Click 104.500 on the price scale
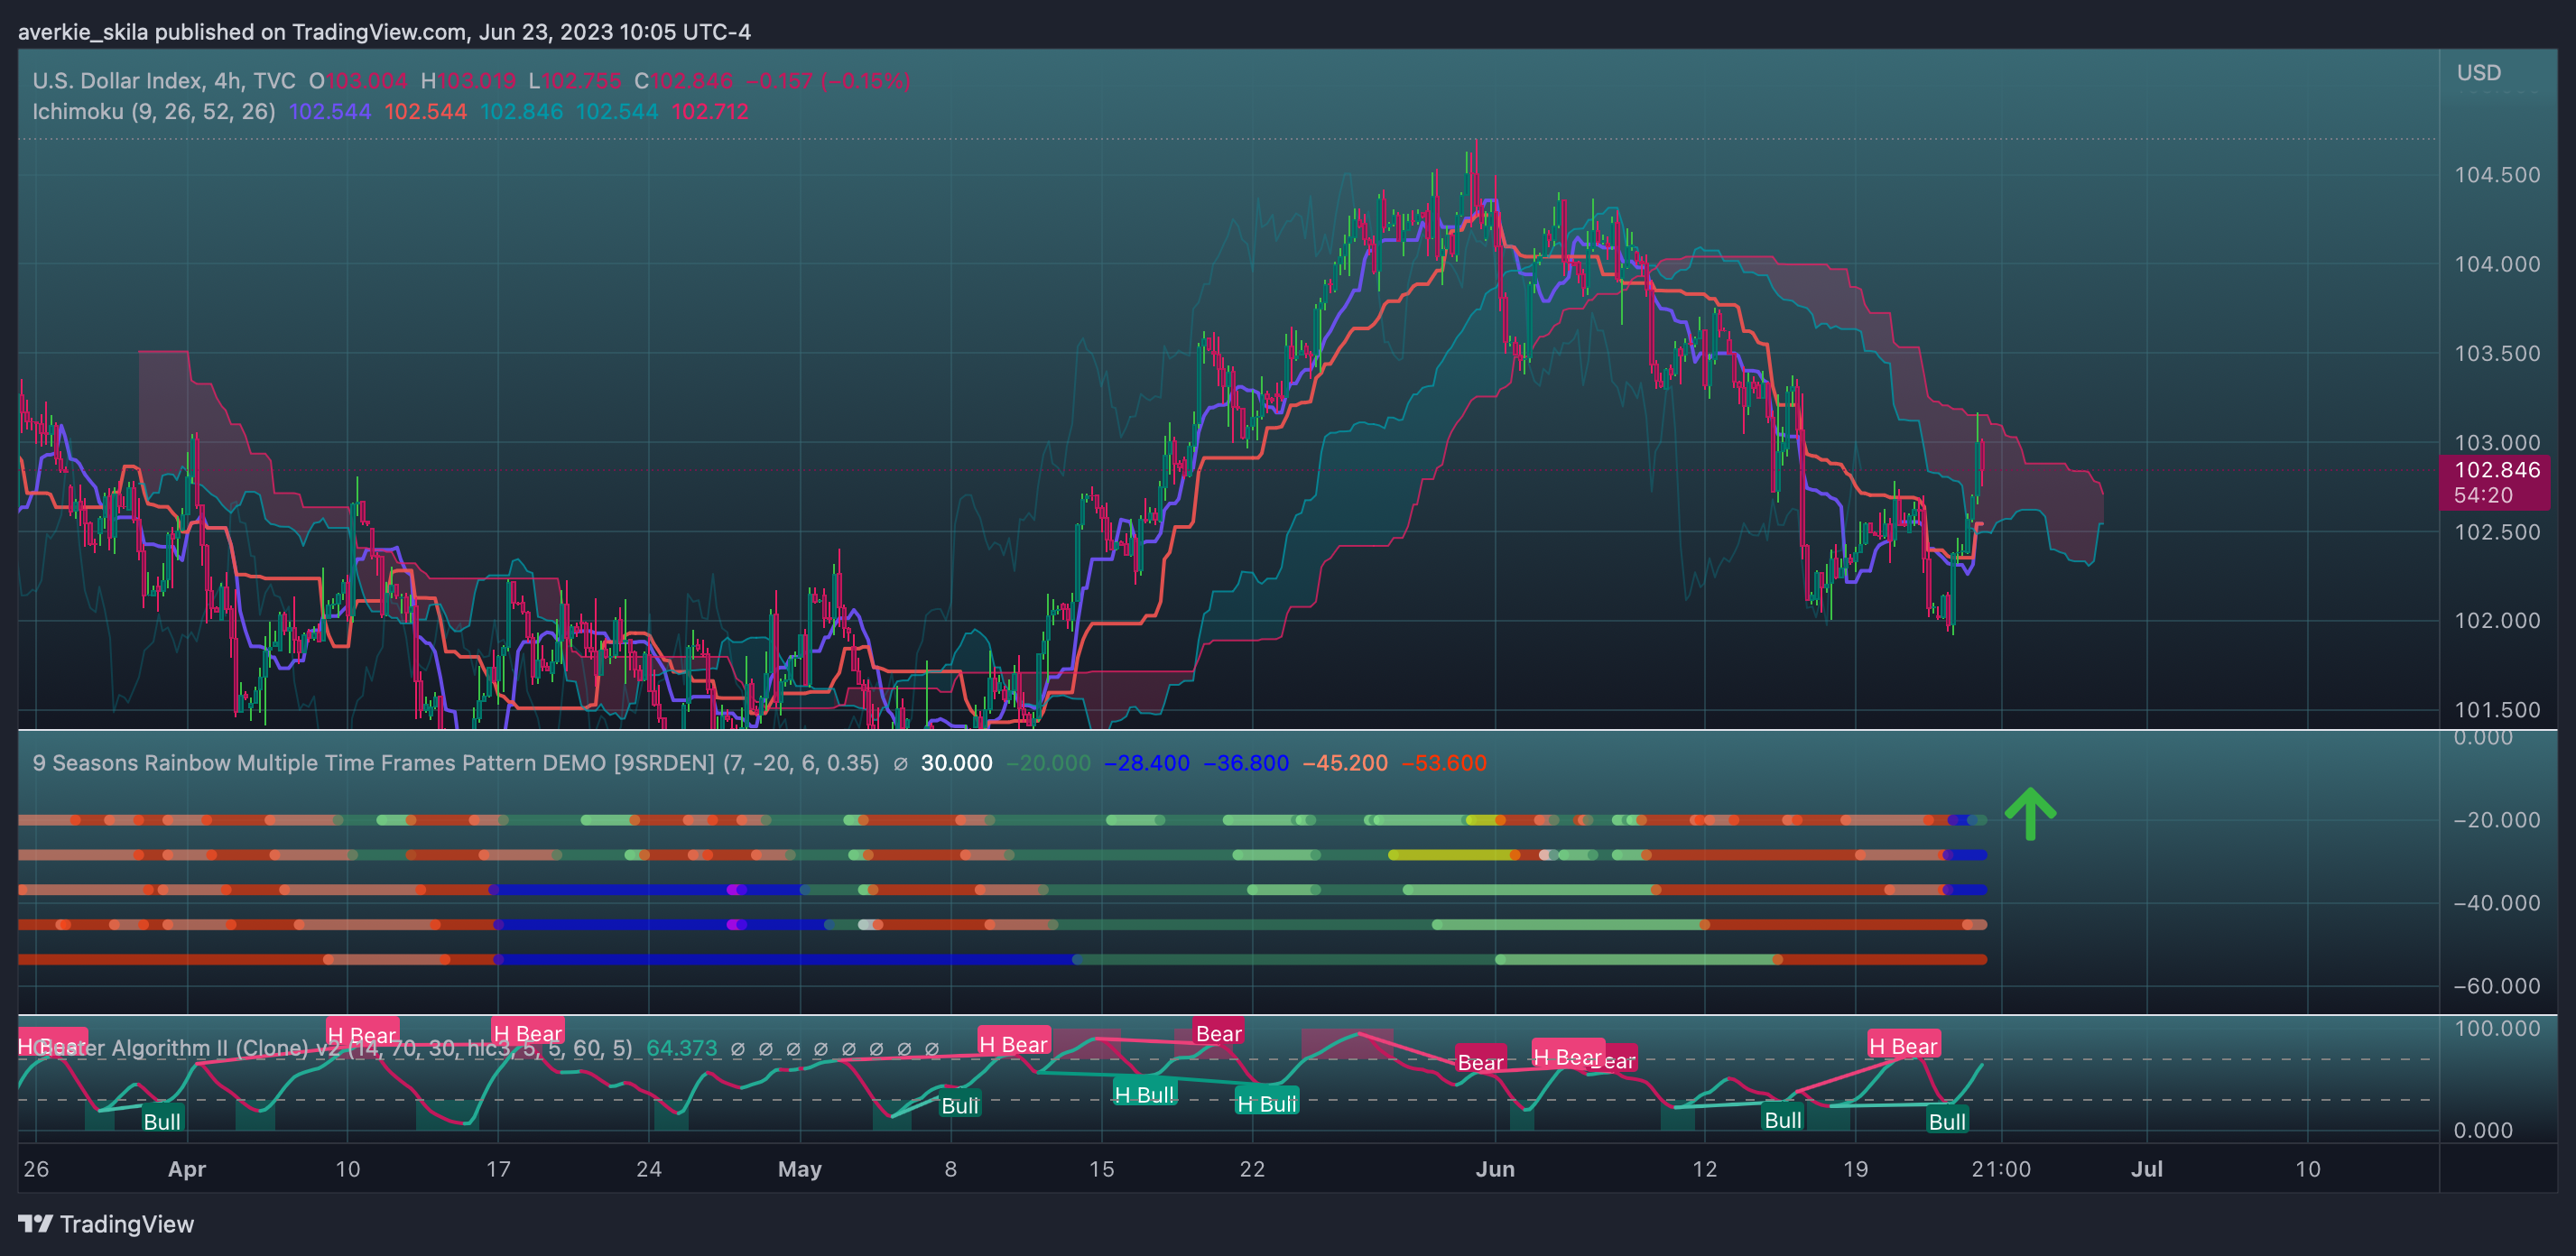The image size is (2576, 1256). pyautogui.click(x=2497, y=175)
